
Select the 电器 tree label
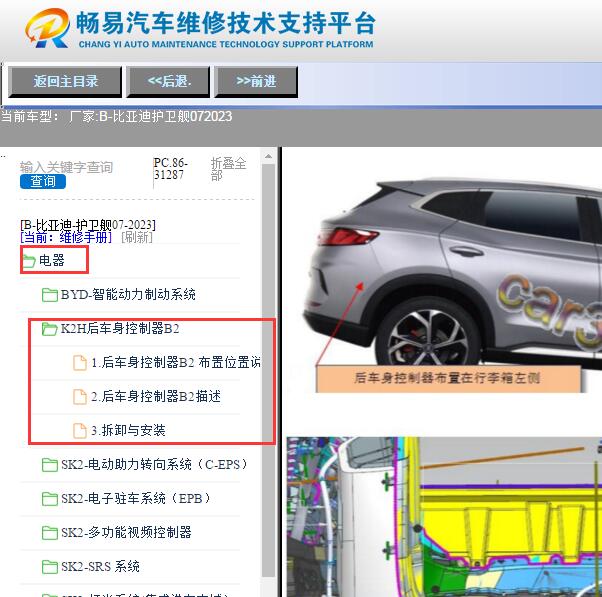pyautogui.click(x=52, y=260)
